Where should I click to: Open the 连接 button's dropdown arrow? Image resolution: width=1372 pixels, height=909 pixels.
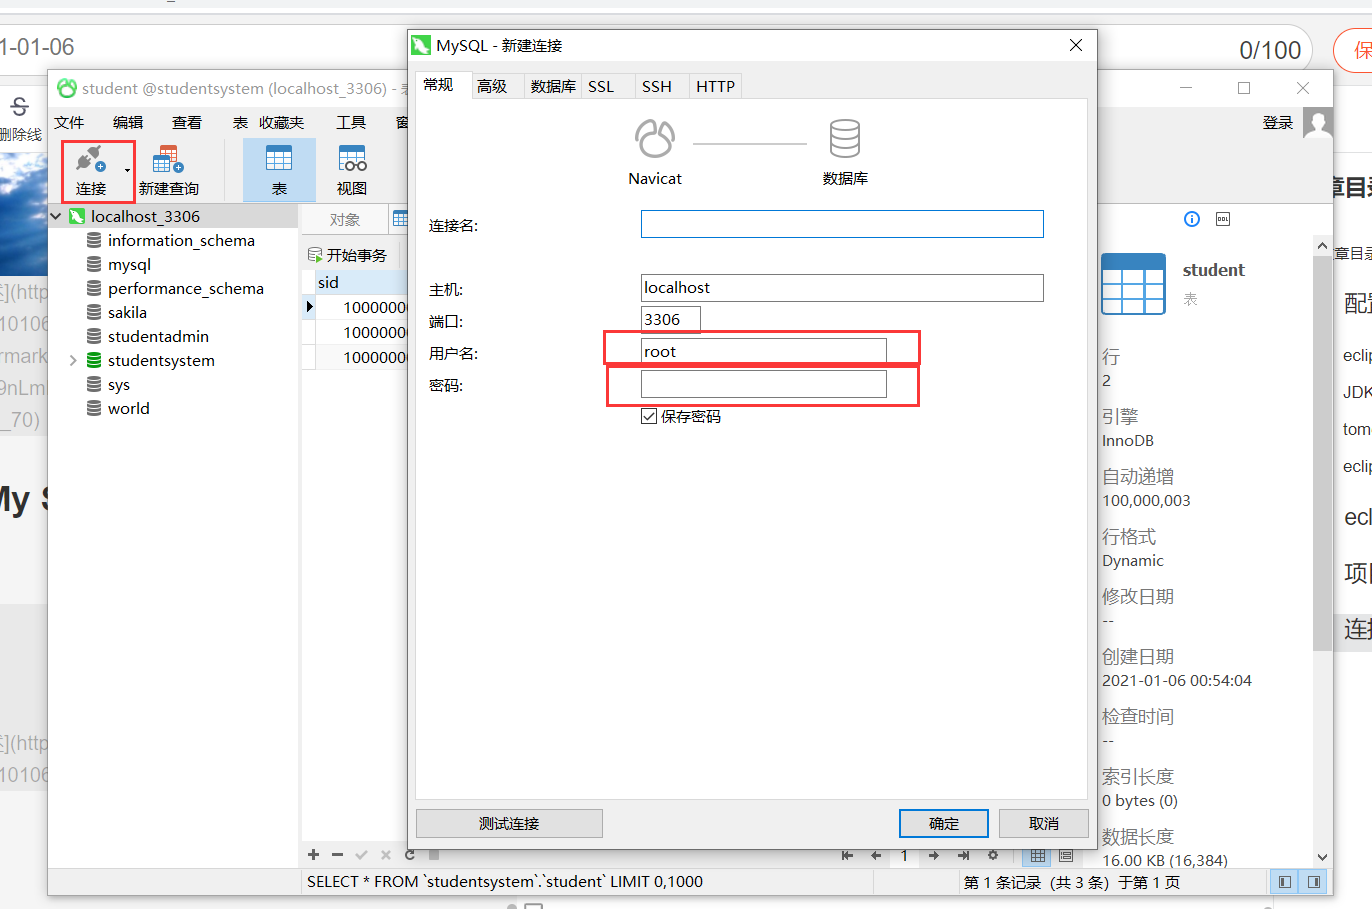[x=127, y=171]
